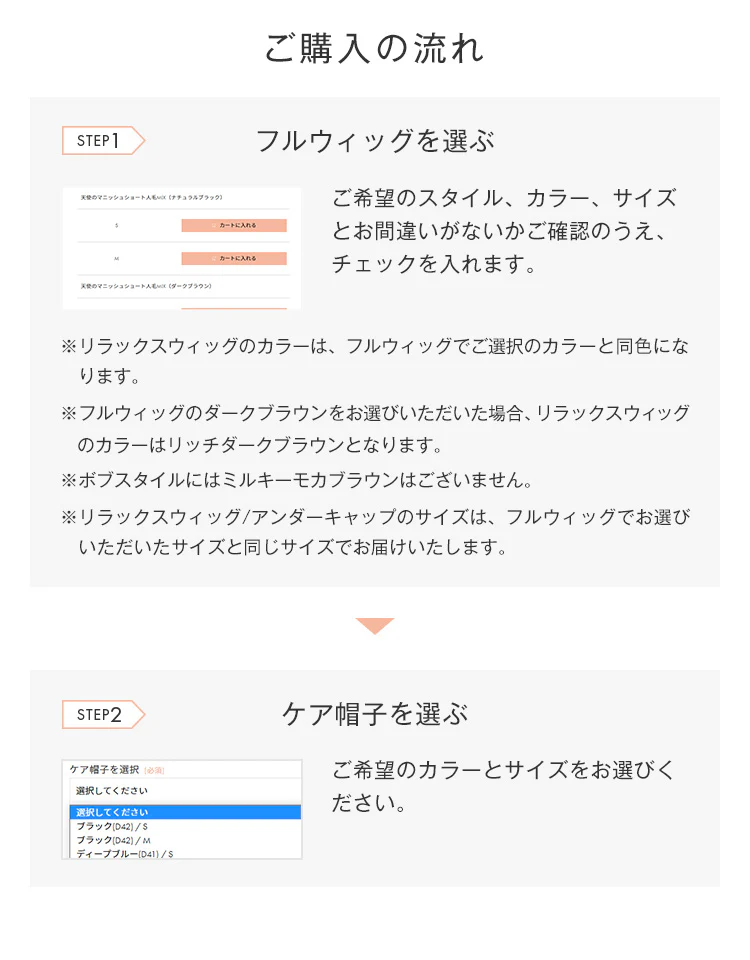Choose ブラック(D42) / S option
Viewport: 750px width, 960px height.
(112, 827)
